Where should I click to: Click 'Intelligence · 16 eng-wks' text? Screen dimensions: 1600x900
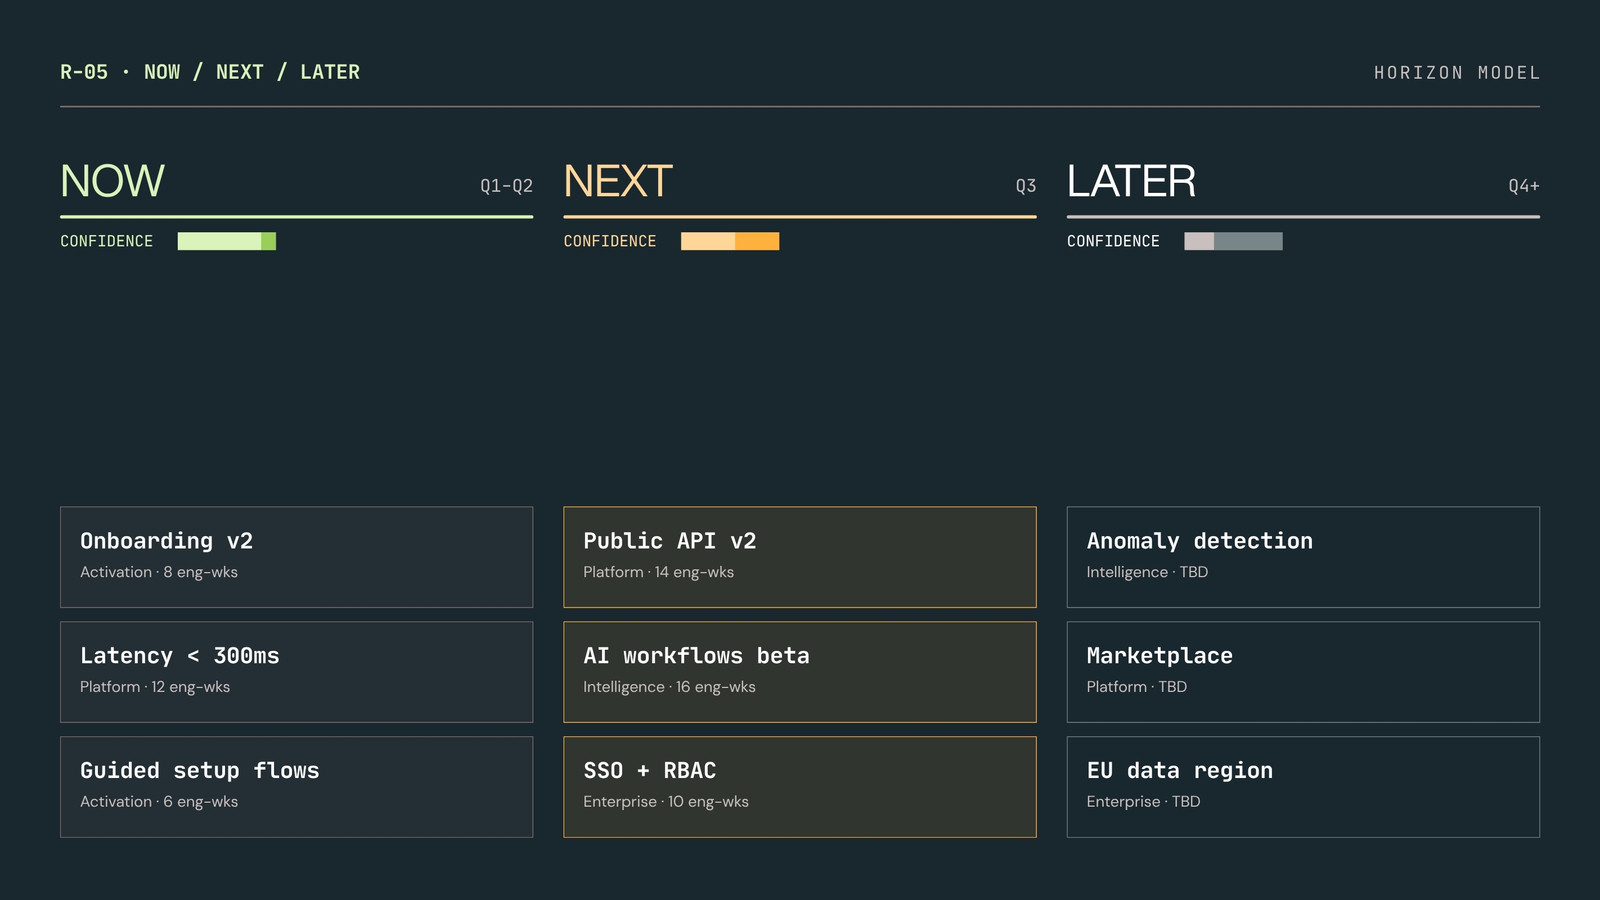[670, 687]
